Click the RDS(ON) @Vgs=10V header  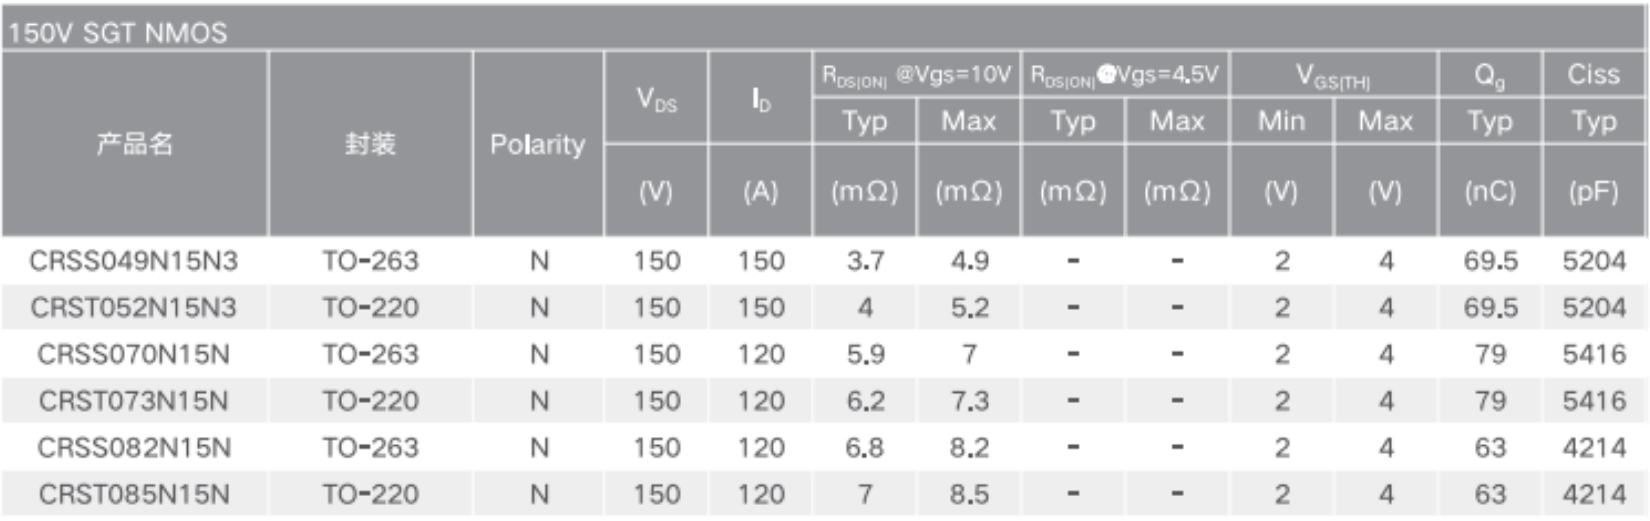(916, 75)
